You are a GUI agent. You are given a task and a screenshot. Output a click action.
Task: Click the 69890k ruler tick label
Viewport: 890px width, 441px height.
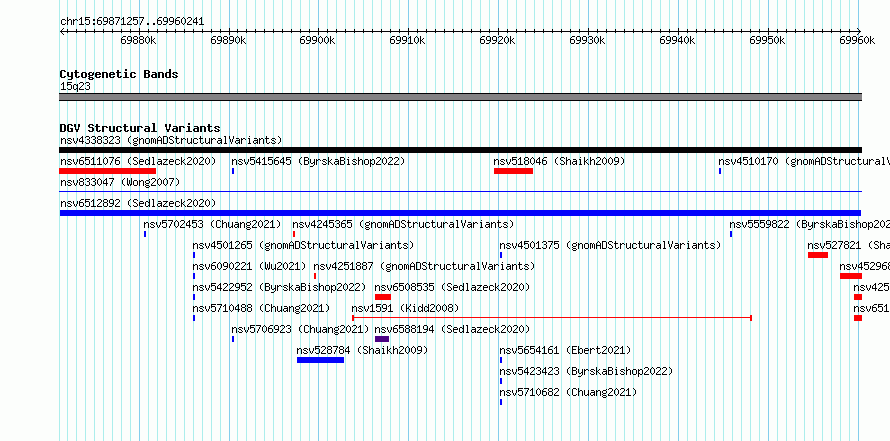[228, 40]
